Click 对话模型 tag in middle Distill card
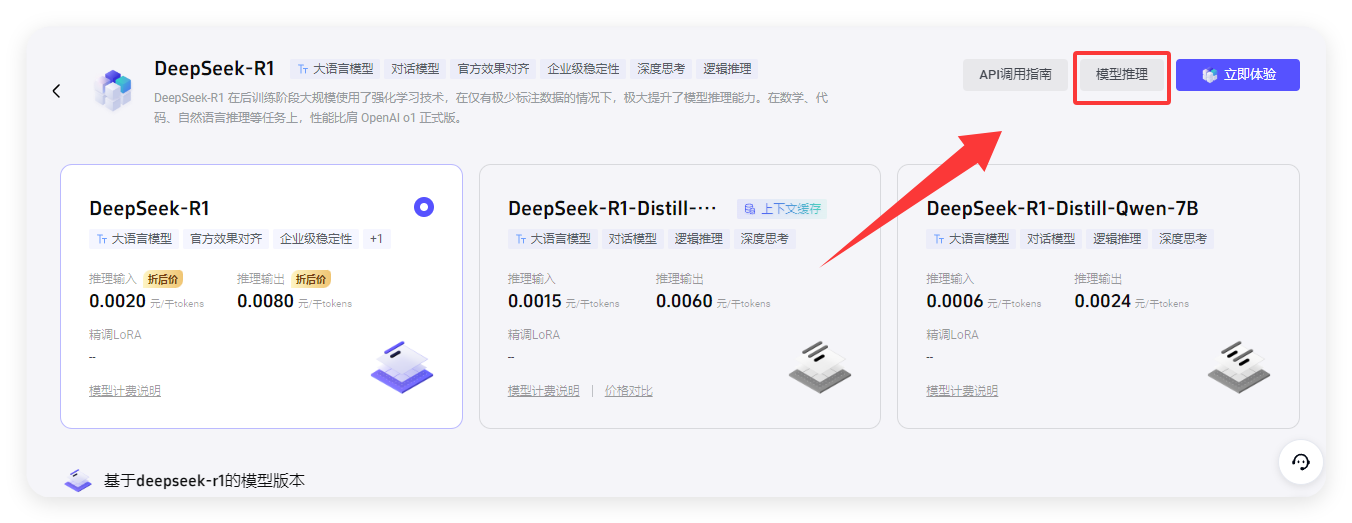Viewport: 1352px width, 523px height. click(632, 239)
